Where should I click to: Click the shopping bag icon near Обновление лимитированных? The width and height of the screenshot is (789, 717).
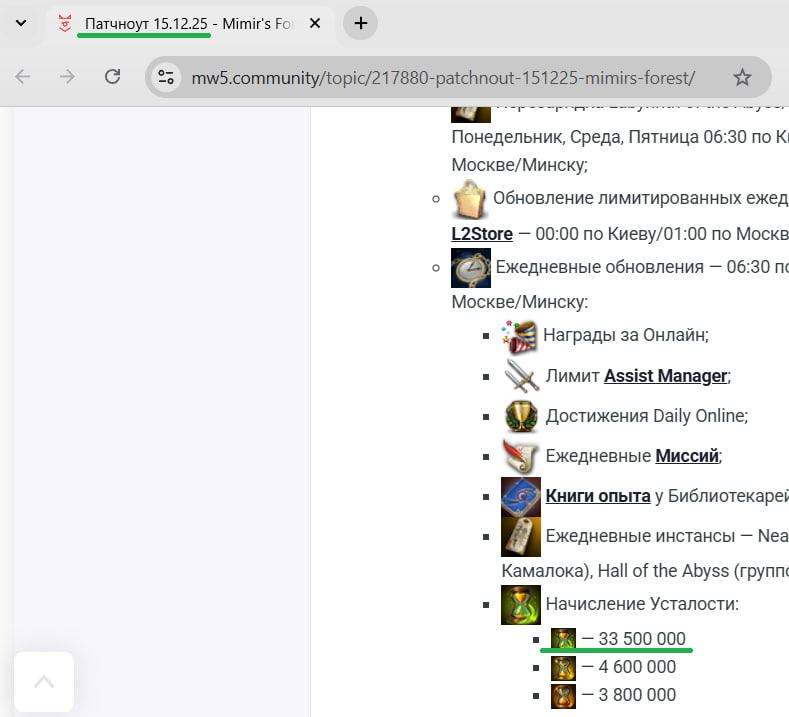pyautogui.click(x=470, y=199)
